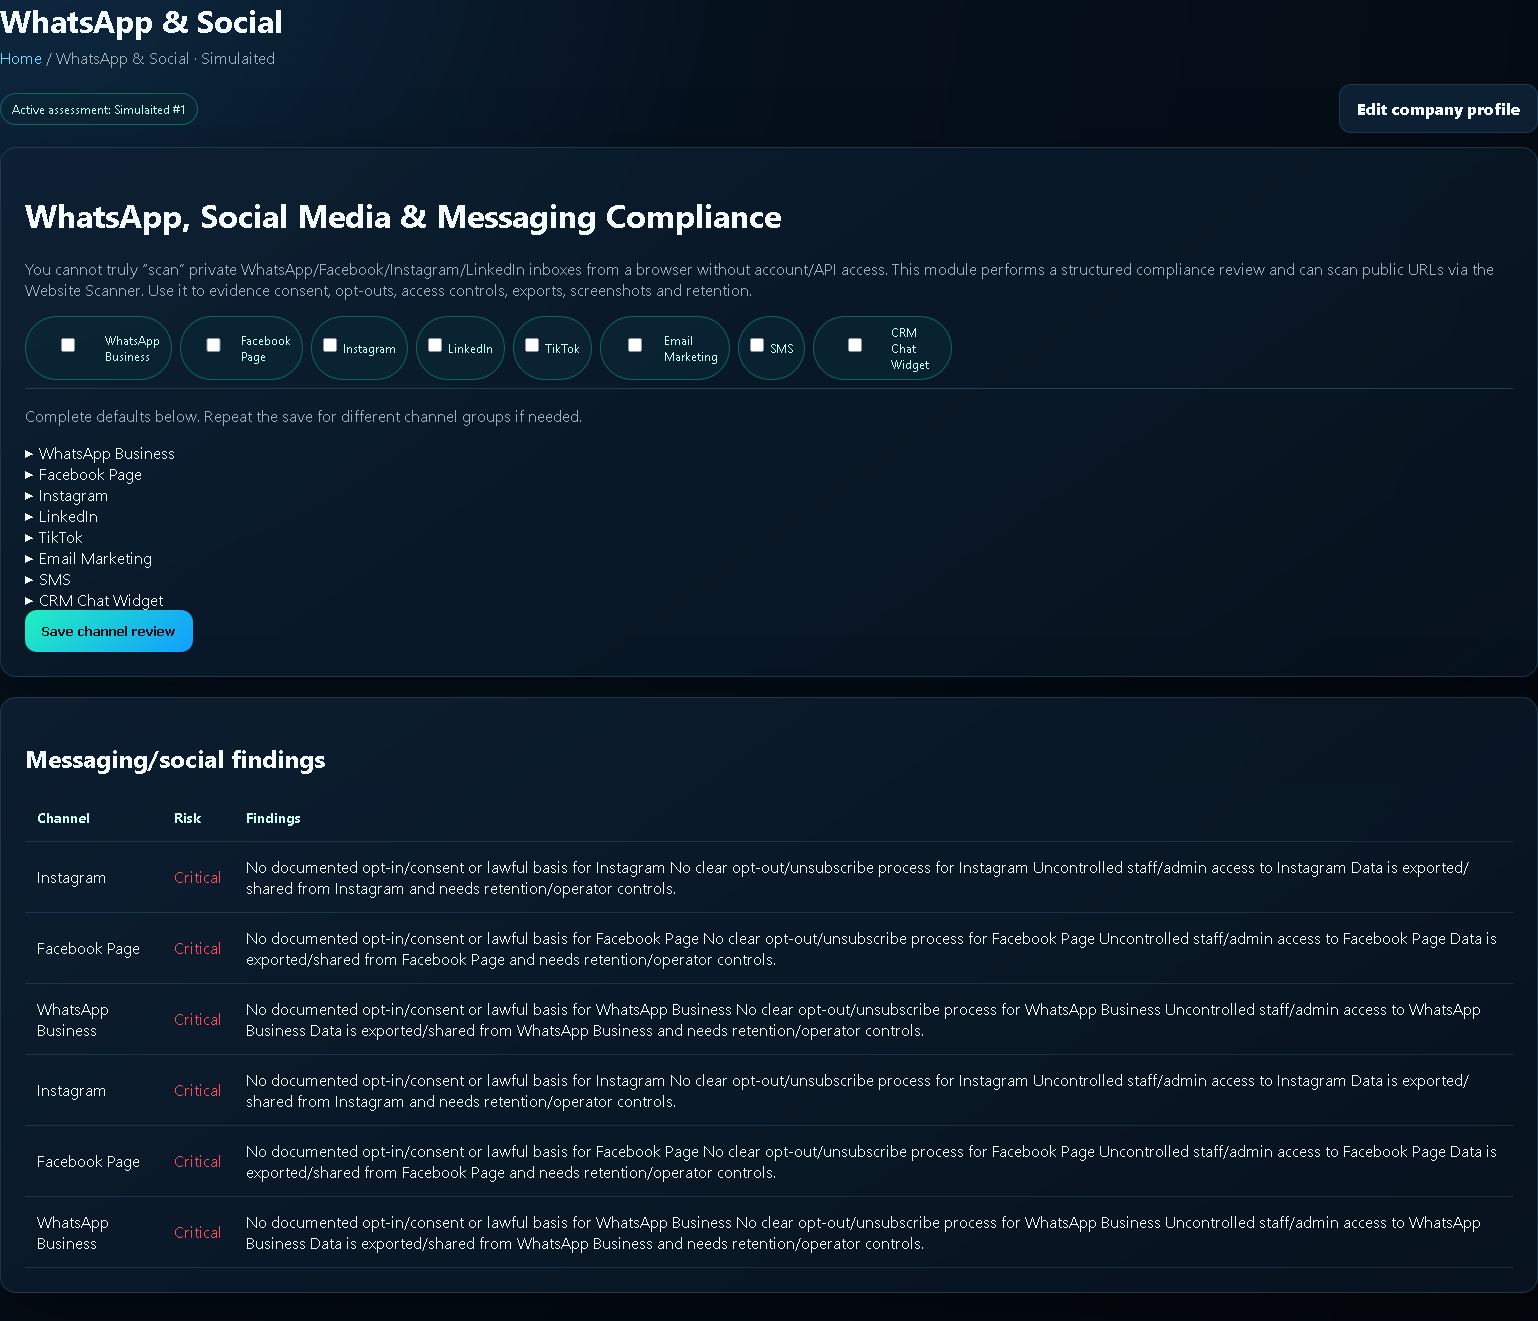
Task: Click Save channel review button
Action: pos(109,631)
